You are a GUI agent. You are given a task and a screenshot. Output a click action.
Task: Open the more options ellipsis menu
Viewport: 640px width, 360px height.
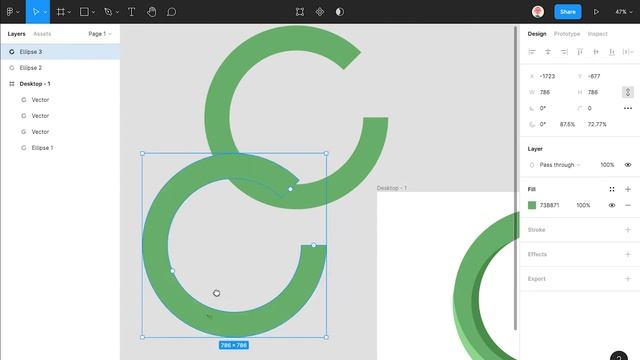(x=628, y=108)
